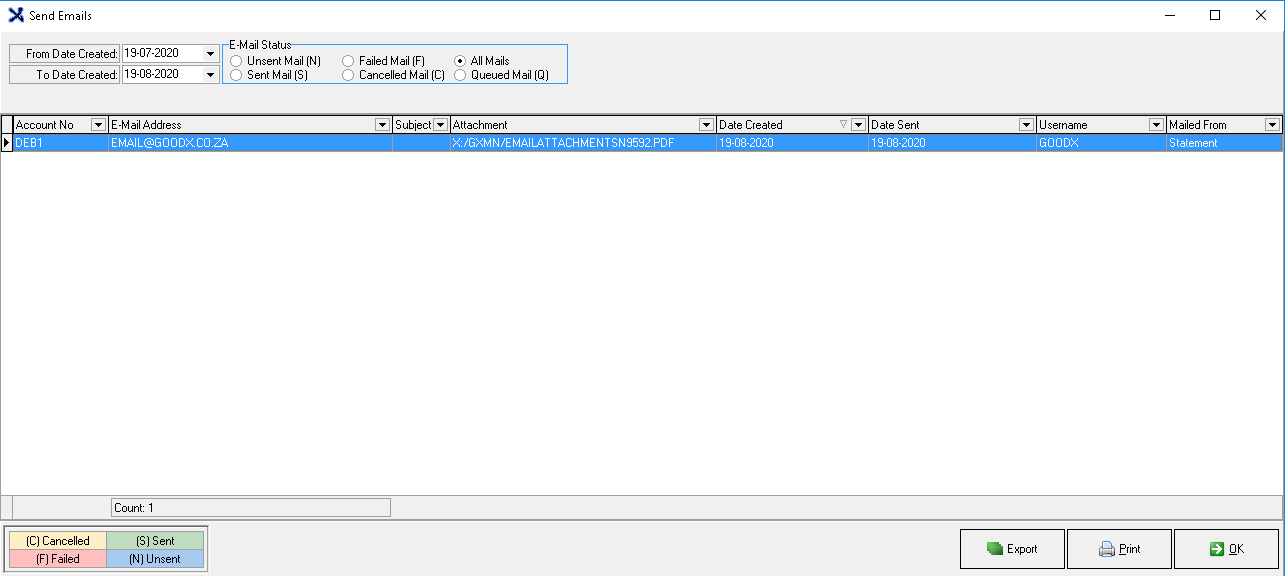Click the Export button
The width and height of the screenshot is (1285, 576).
pos(1012,549)
